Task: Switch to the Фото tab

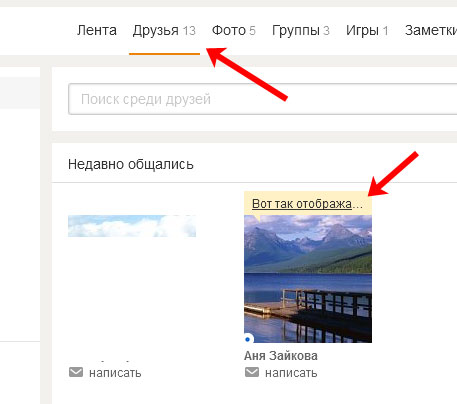Action: pyautogui.click(x=234, y=30)
